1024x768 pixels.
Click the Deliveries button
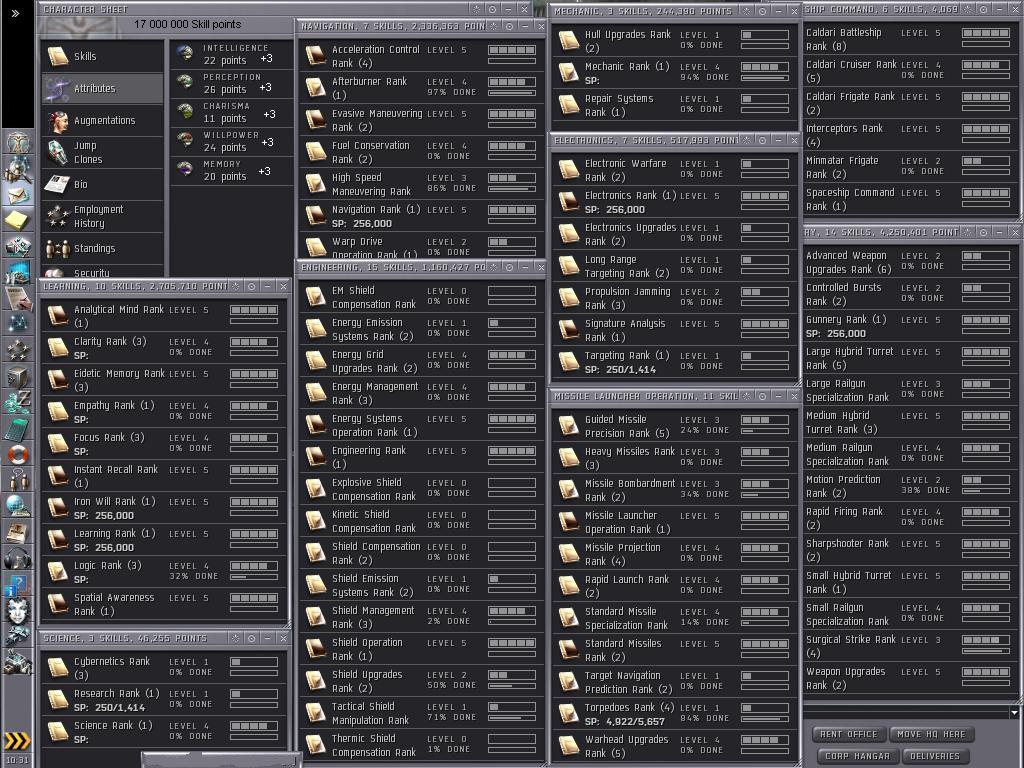(935, 756)
